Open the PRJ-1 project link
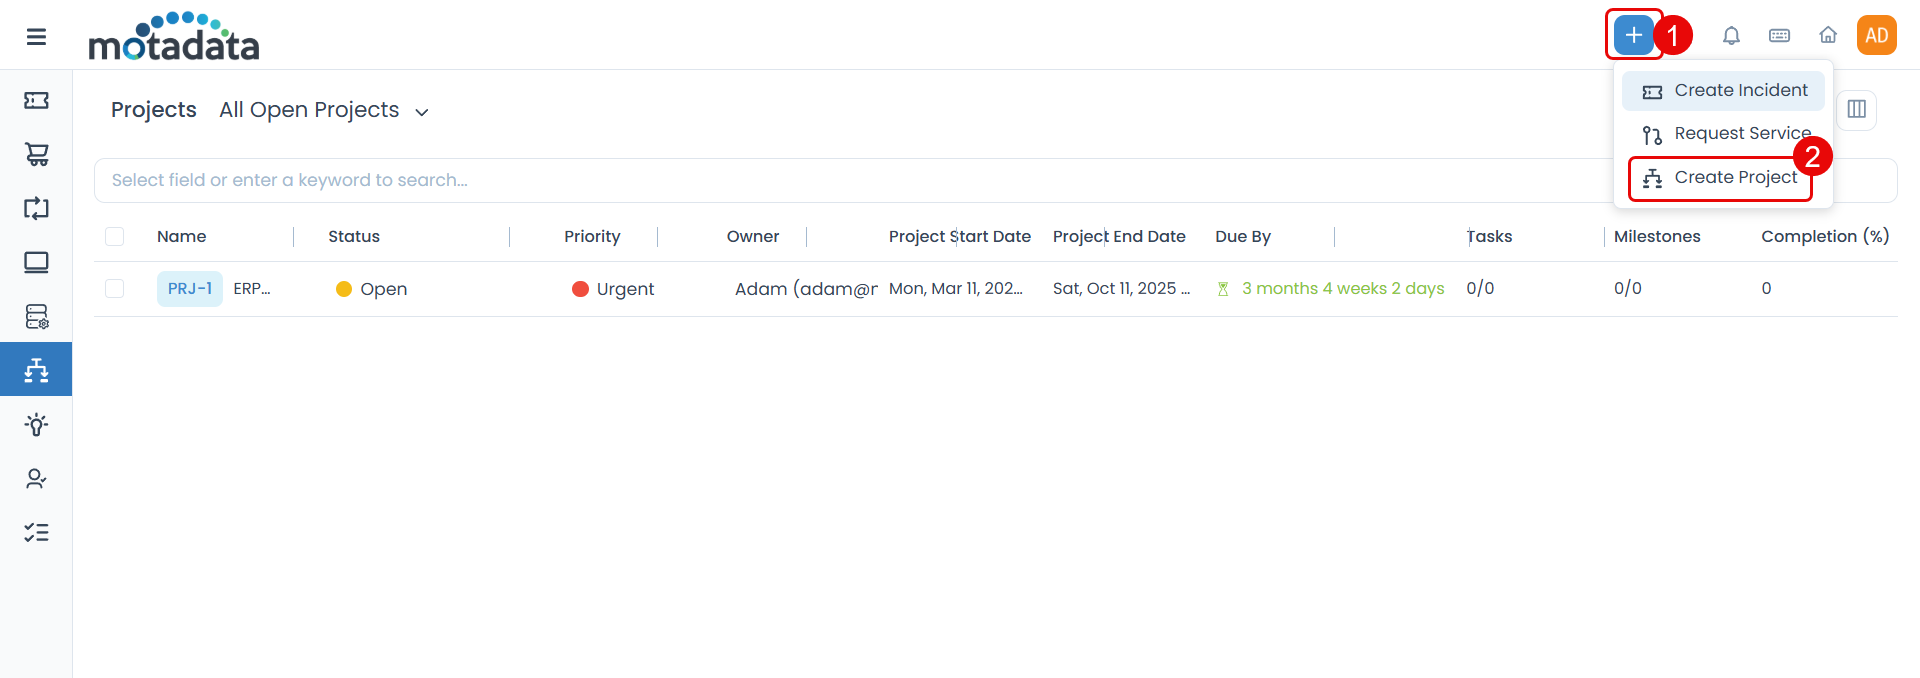 pyautogui.click(x=189, y=289)
